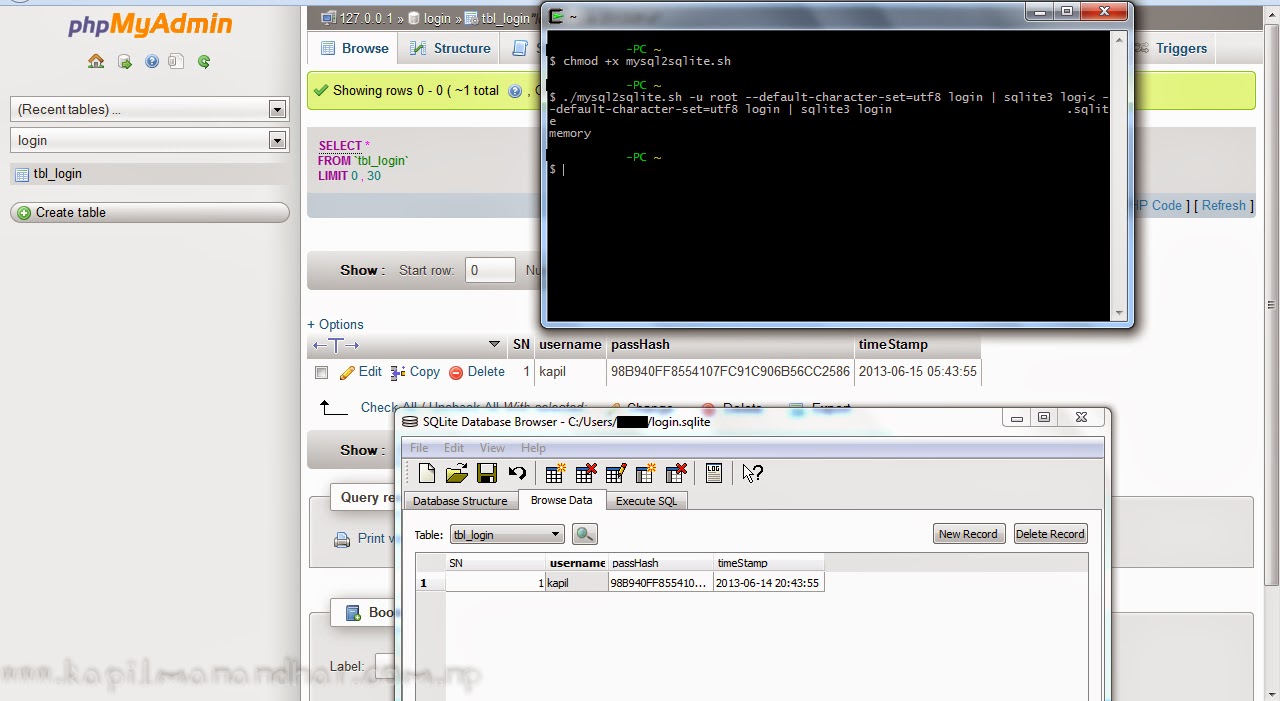Open the View menu in SQLite browser
Screen dimensions: 1280x701
click(x=492, y=447)
